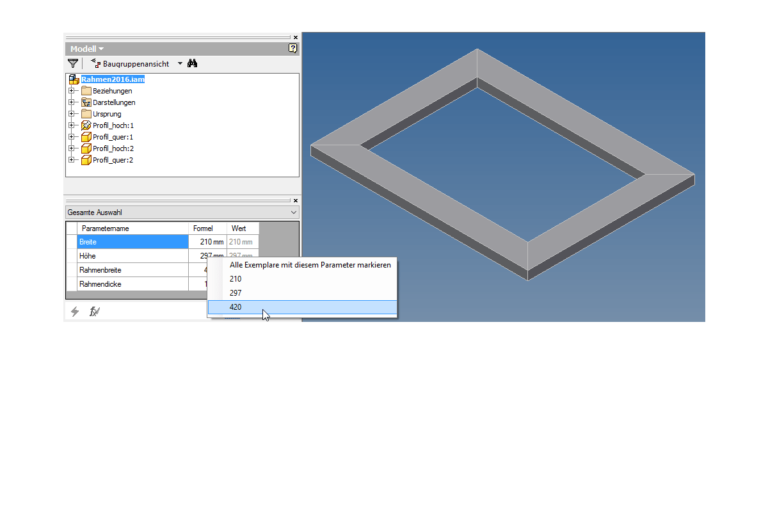Pick value 420 from context menu
Image resolution: width=768 pixels, height=512 pixels.
point(302,307)
